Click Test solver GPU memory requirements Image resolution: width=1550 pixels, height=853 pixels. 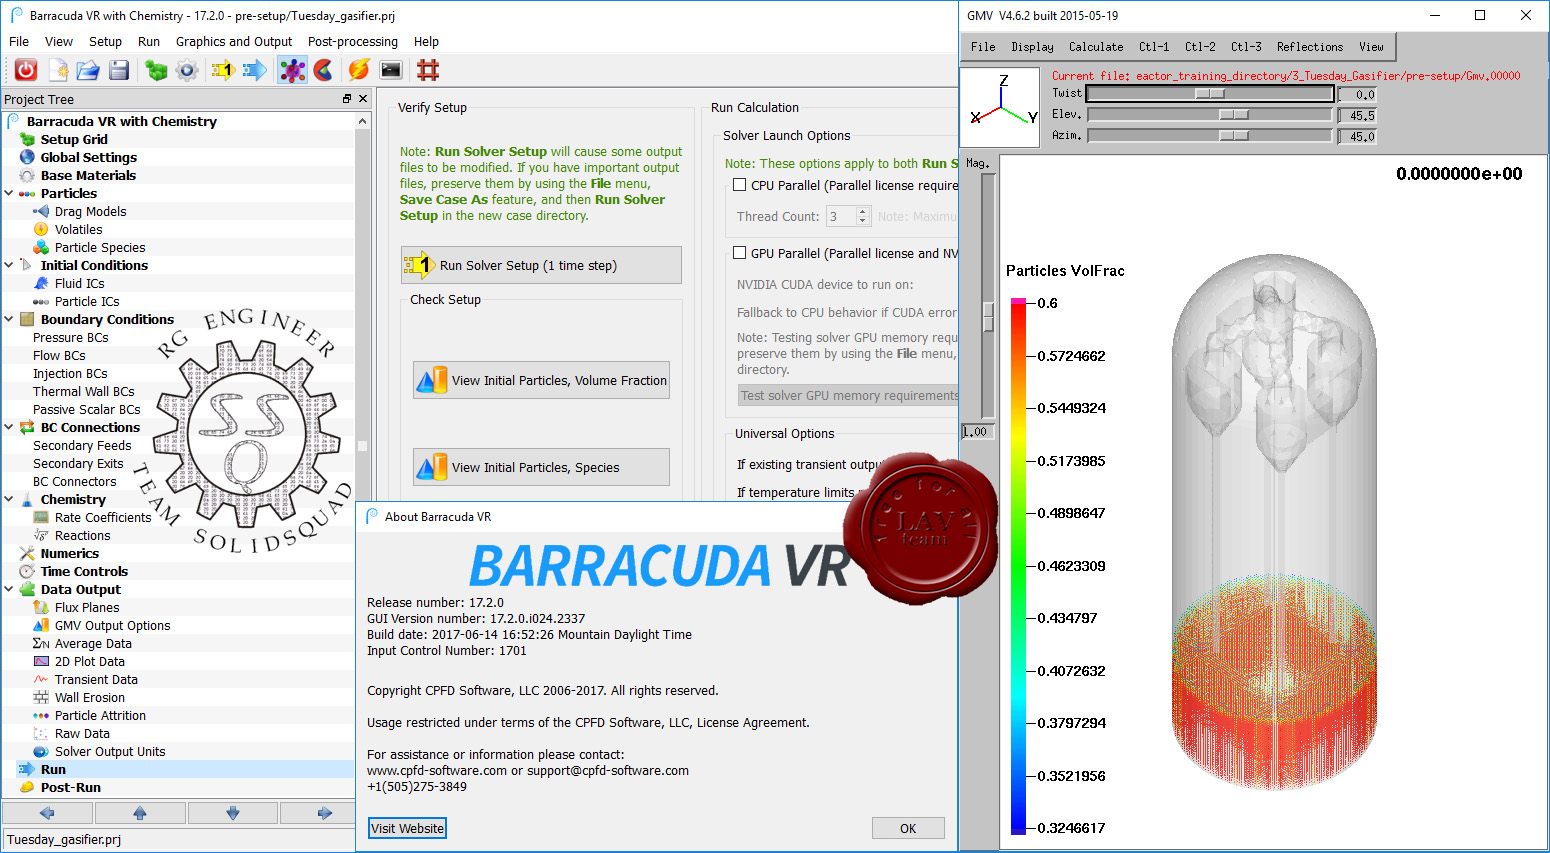pyautogui.click(x=848, y=395)
